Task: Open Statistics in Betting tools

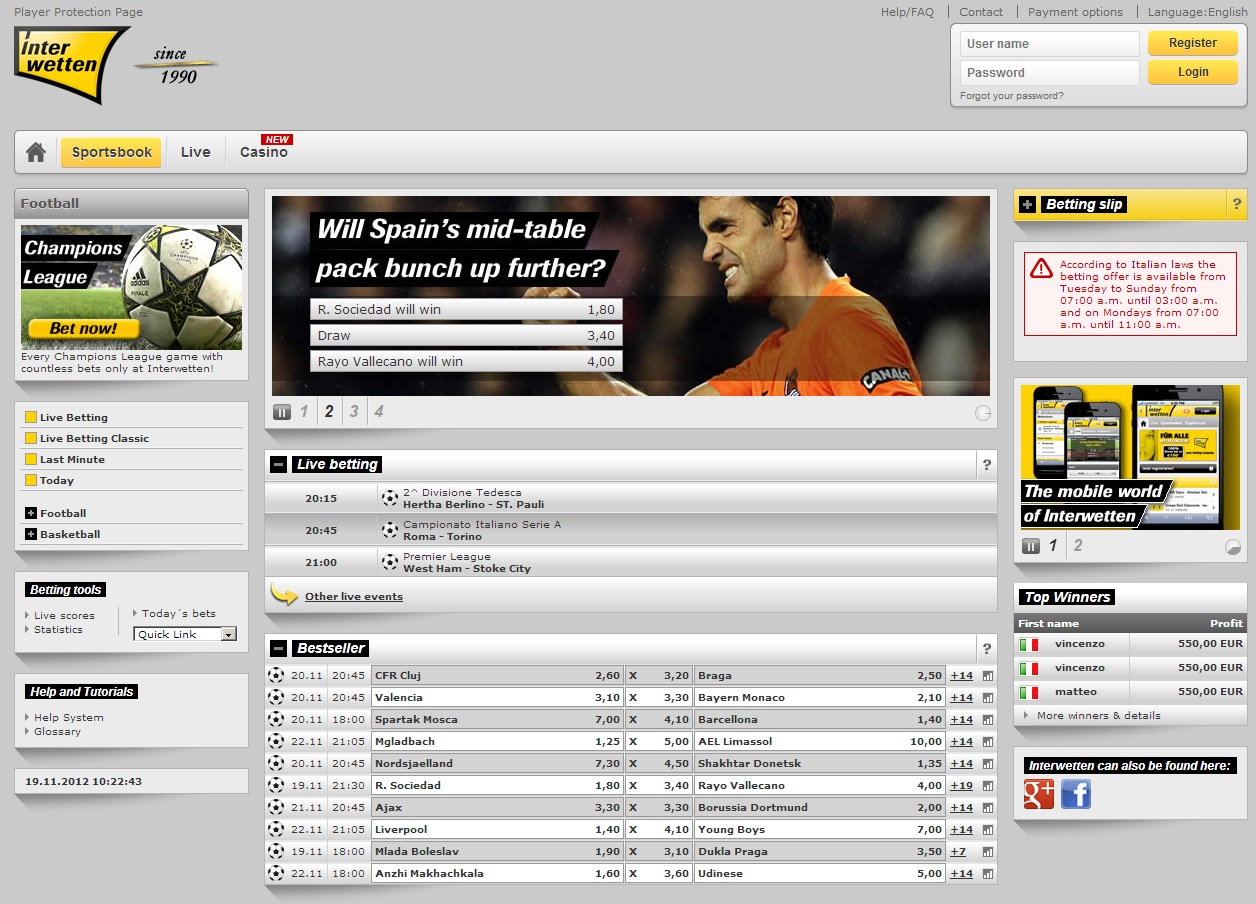Action: [x=58, y=629]
